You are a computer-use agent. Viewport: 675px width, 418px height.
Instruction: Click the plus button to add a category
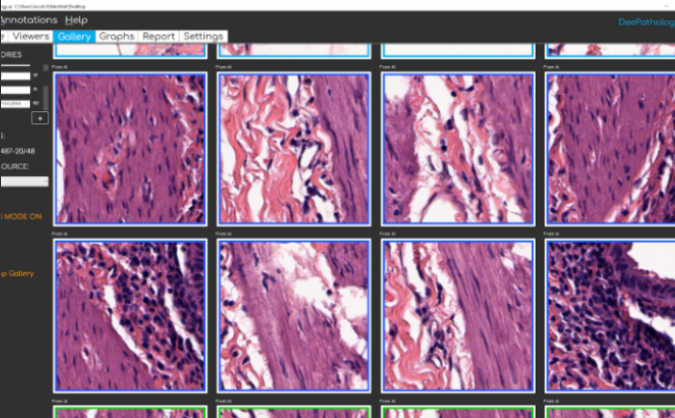(40, 118)
